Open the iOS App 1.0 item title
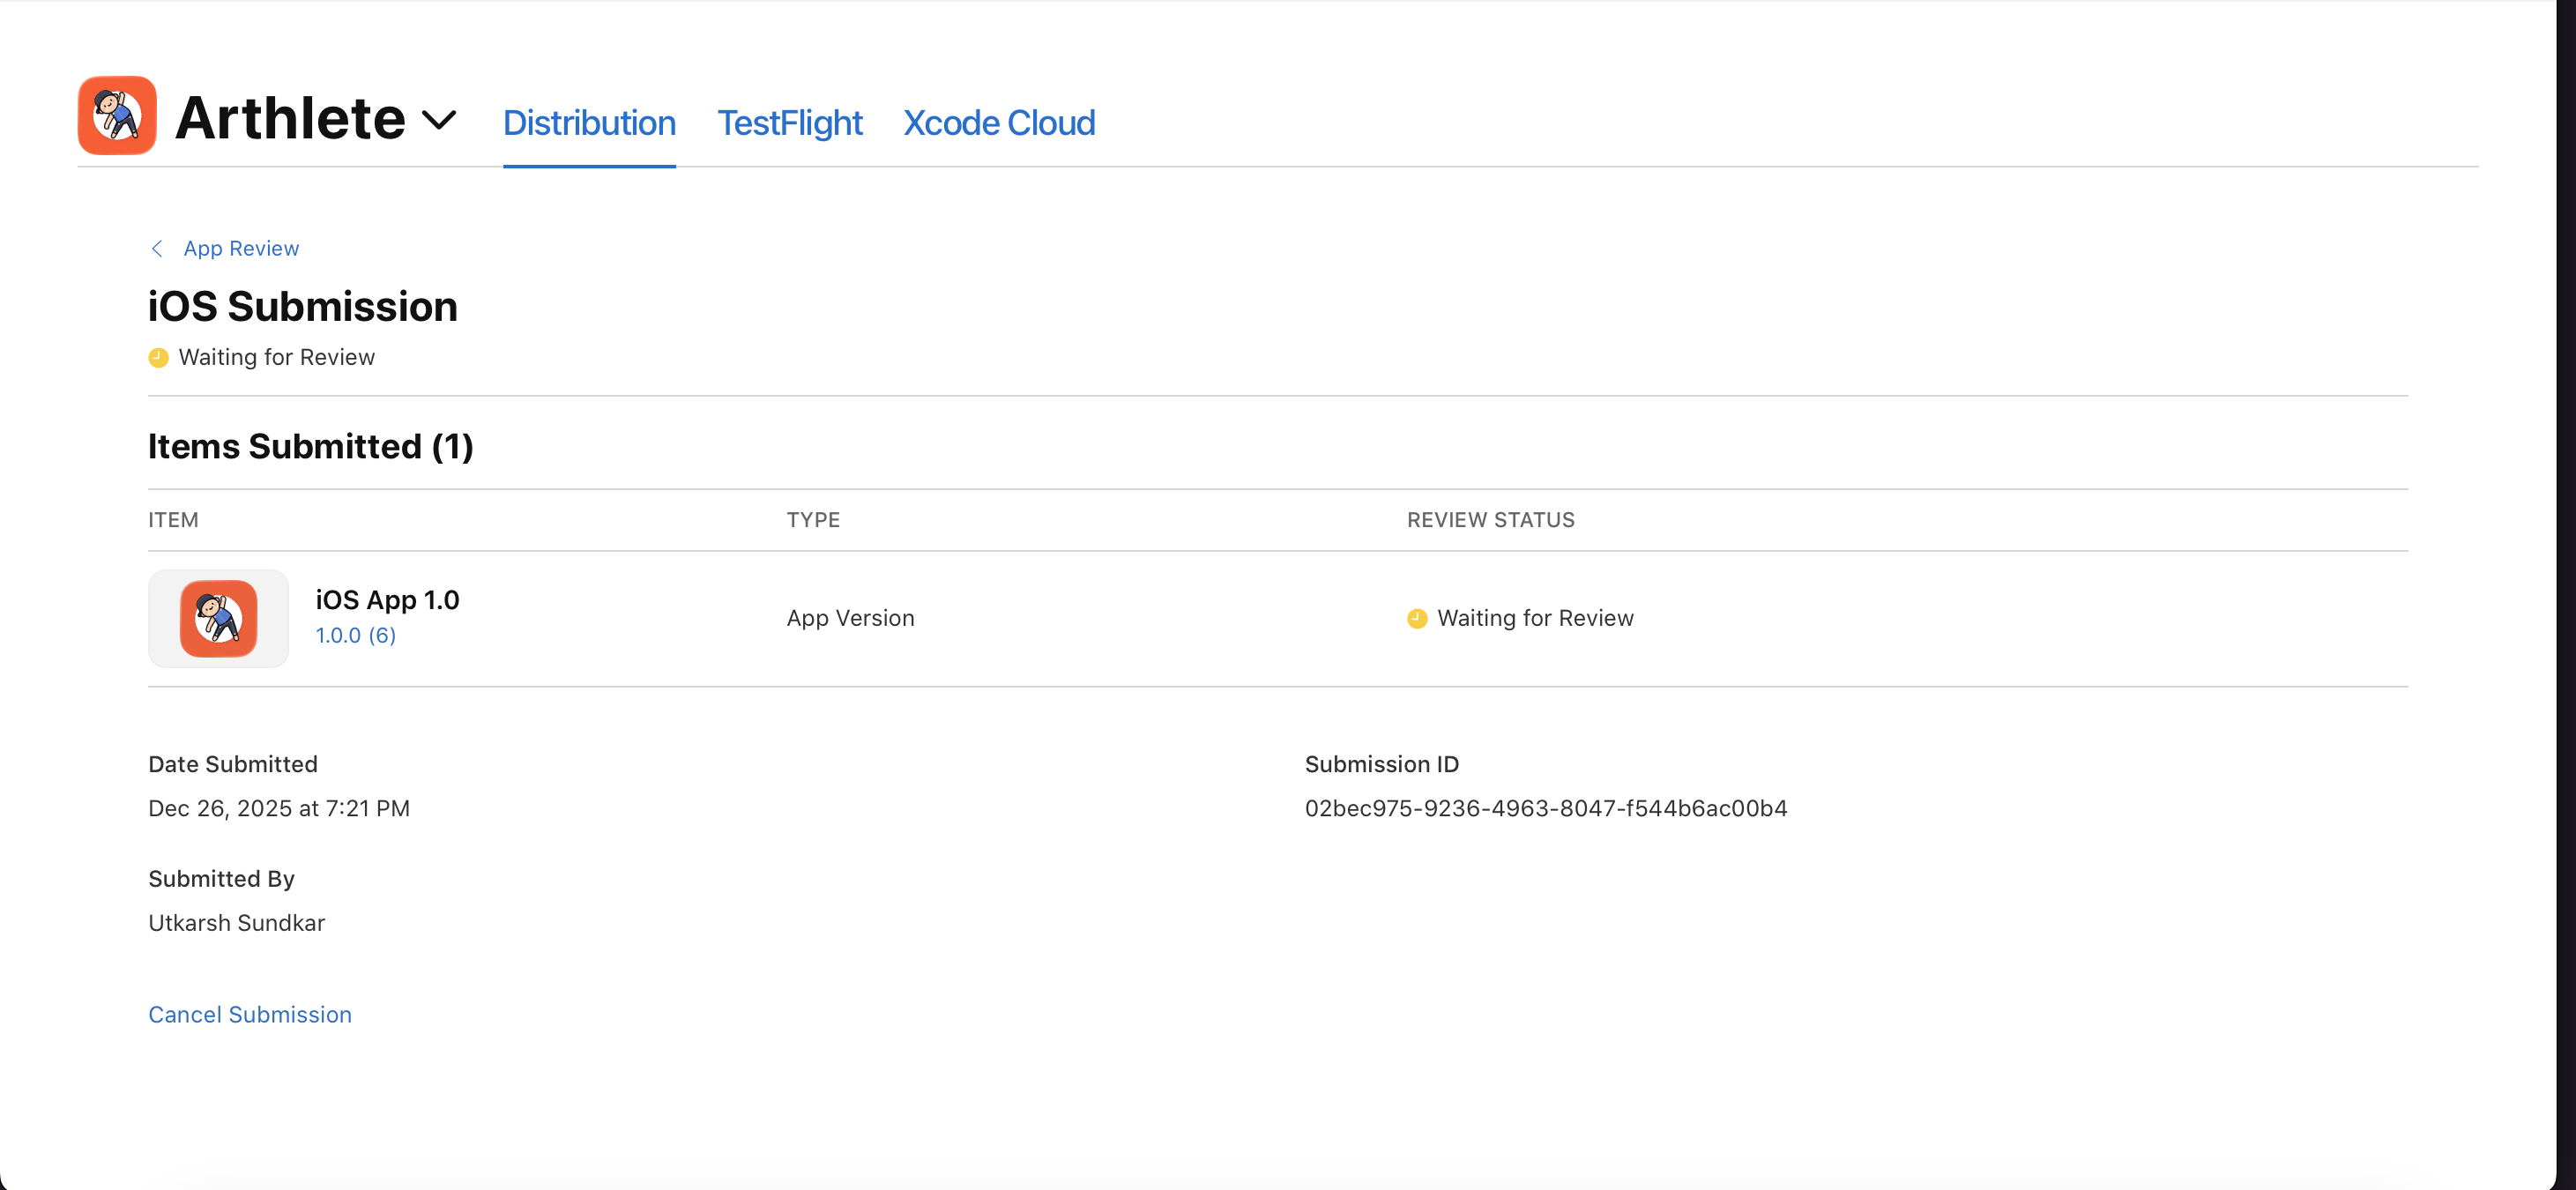The height and width of the screenshot is (1190, 2576). 387,600
